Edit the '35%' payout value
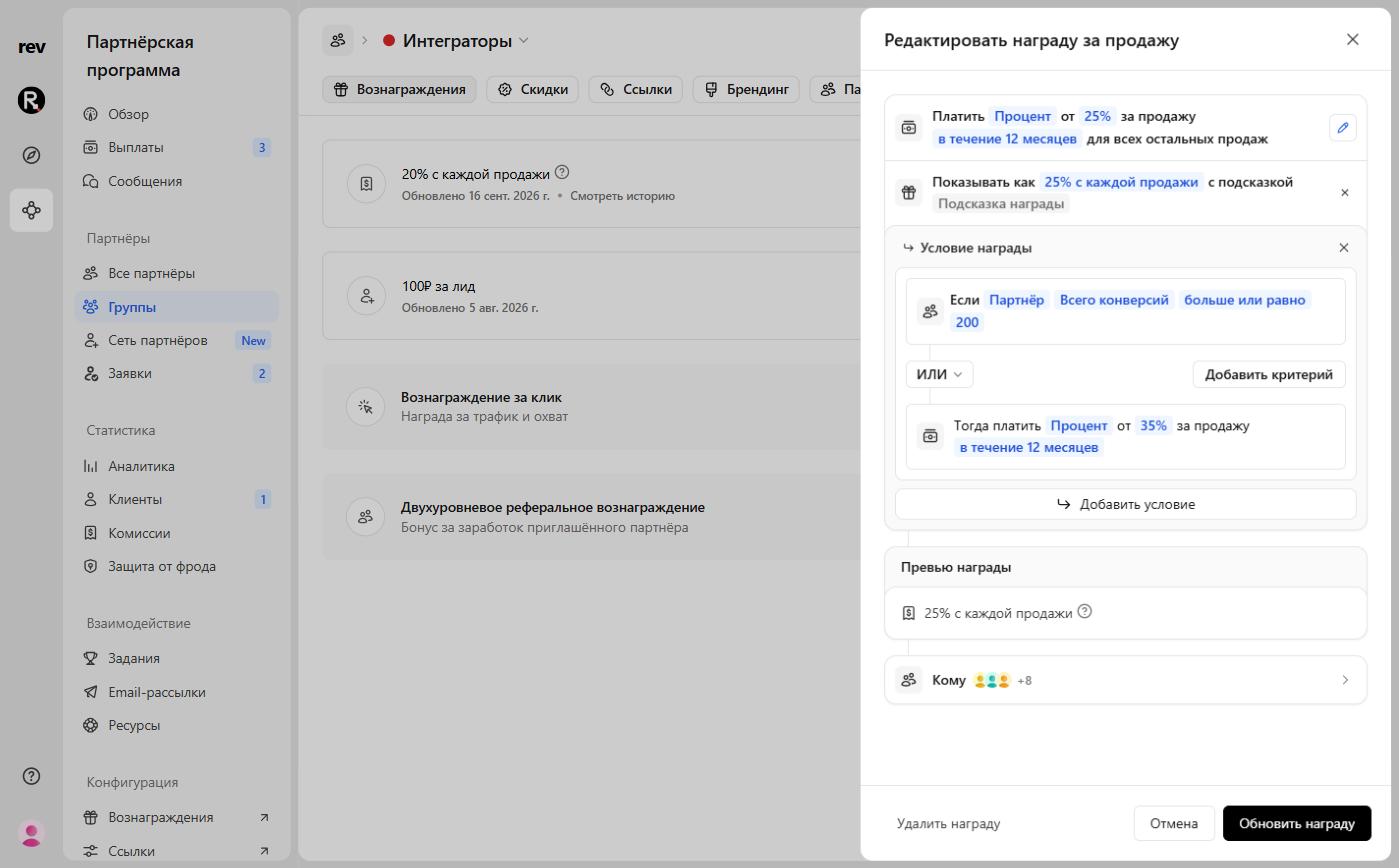 [x=1153, y=426]
